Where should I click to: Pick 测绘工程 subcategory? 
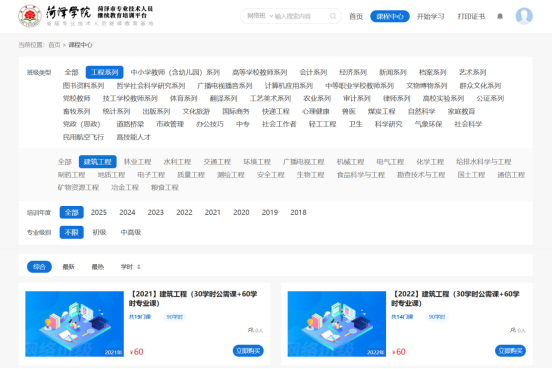click(x=231, y=175)
